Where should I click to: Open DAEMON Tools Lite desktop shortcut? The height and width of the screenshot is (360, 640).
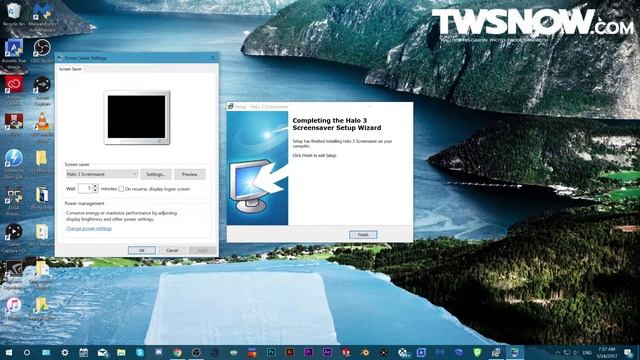coord(13,163)
